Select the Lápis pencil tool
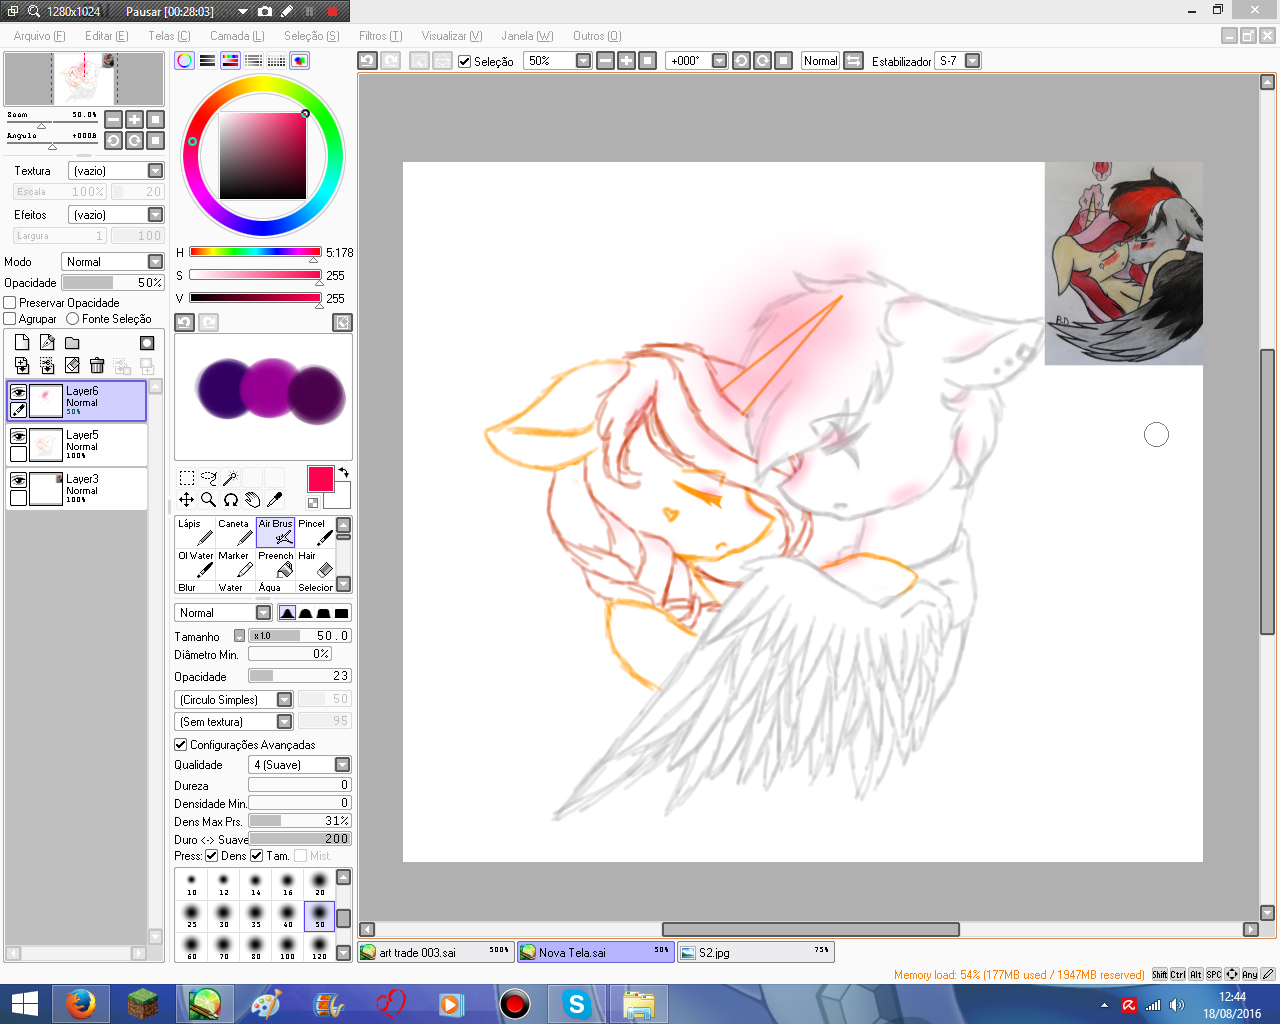 194,532
